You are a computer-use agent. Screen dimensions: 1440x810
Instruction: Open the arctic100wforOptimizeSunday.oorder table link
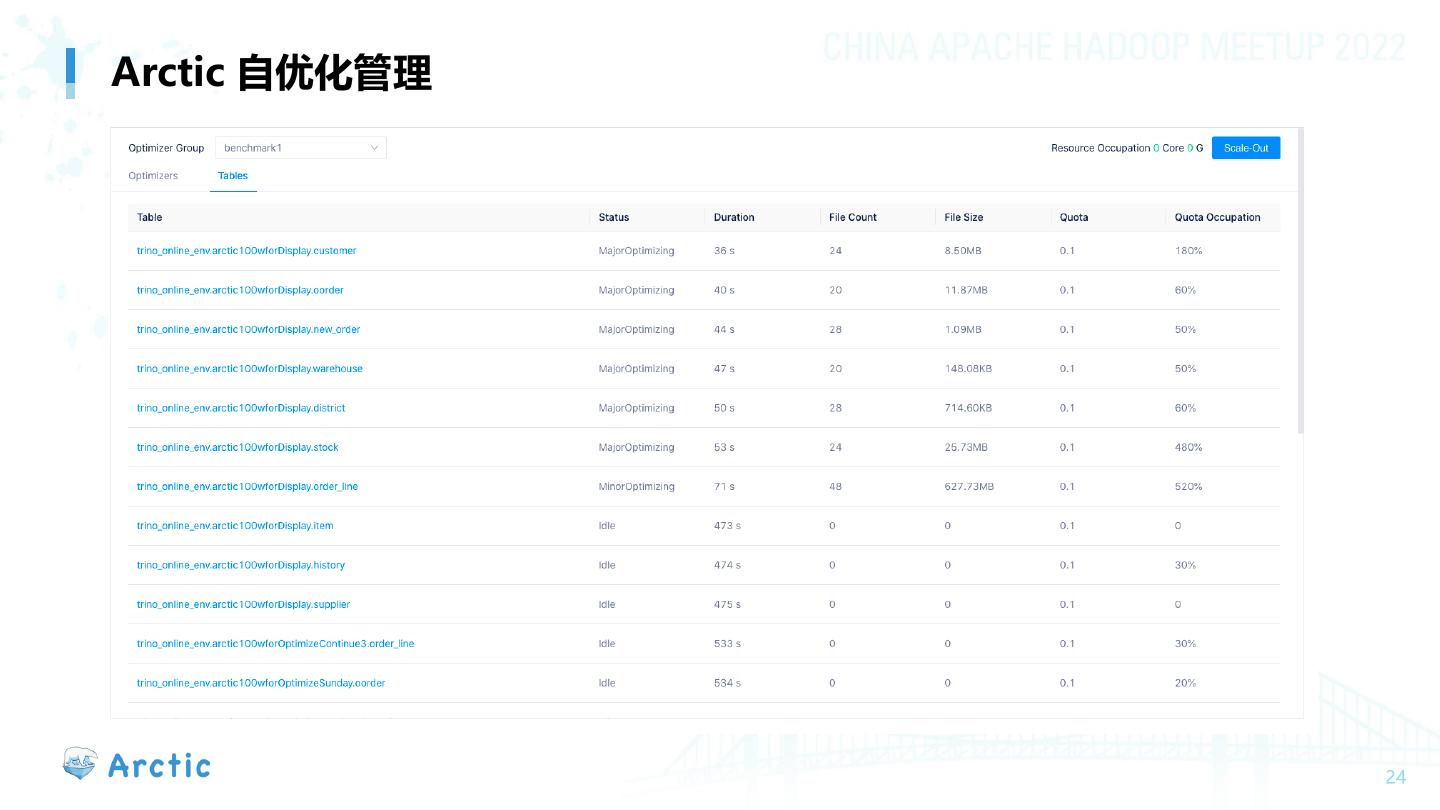(x=261, y=683)
